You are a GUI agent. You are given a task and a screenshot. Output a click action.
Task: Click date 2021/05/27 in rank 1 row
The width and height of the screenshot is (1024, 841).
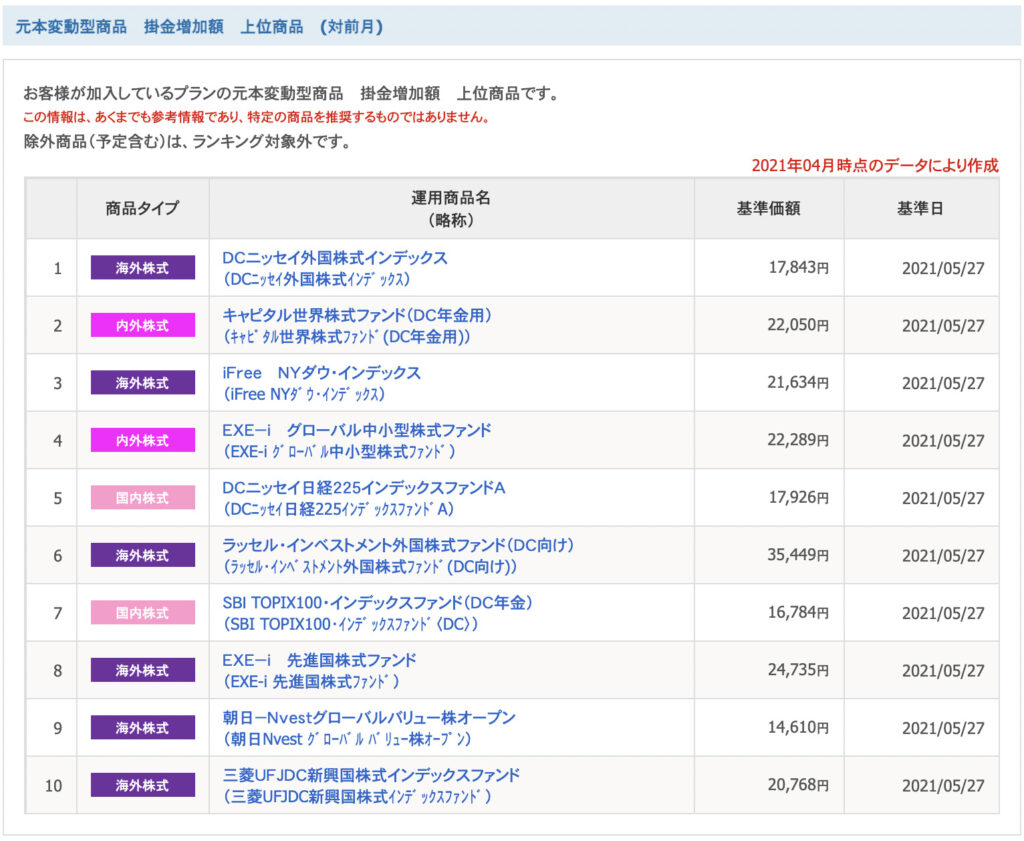point(943,268)
